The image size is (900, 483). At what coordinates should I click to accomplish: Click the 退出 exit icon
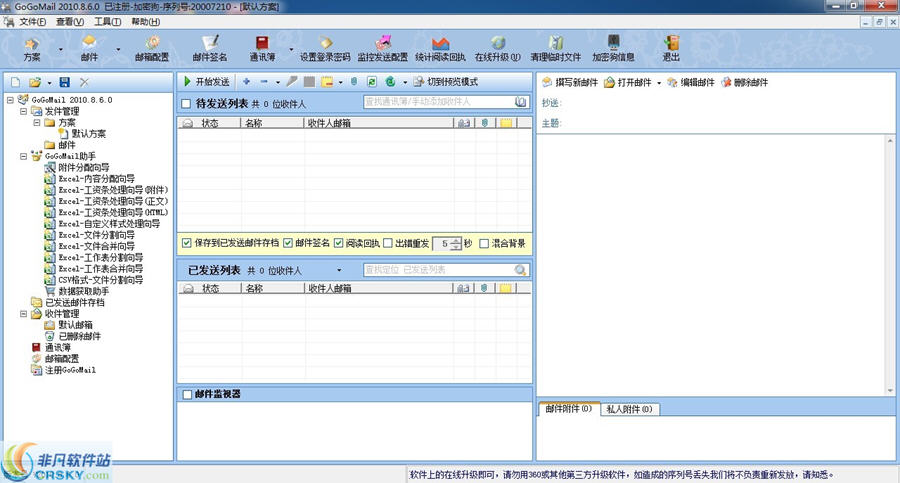pos(671,49)
